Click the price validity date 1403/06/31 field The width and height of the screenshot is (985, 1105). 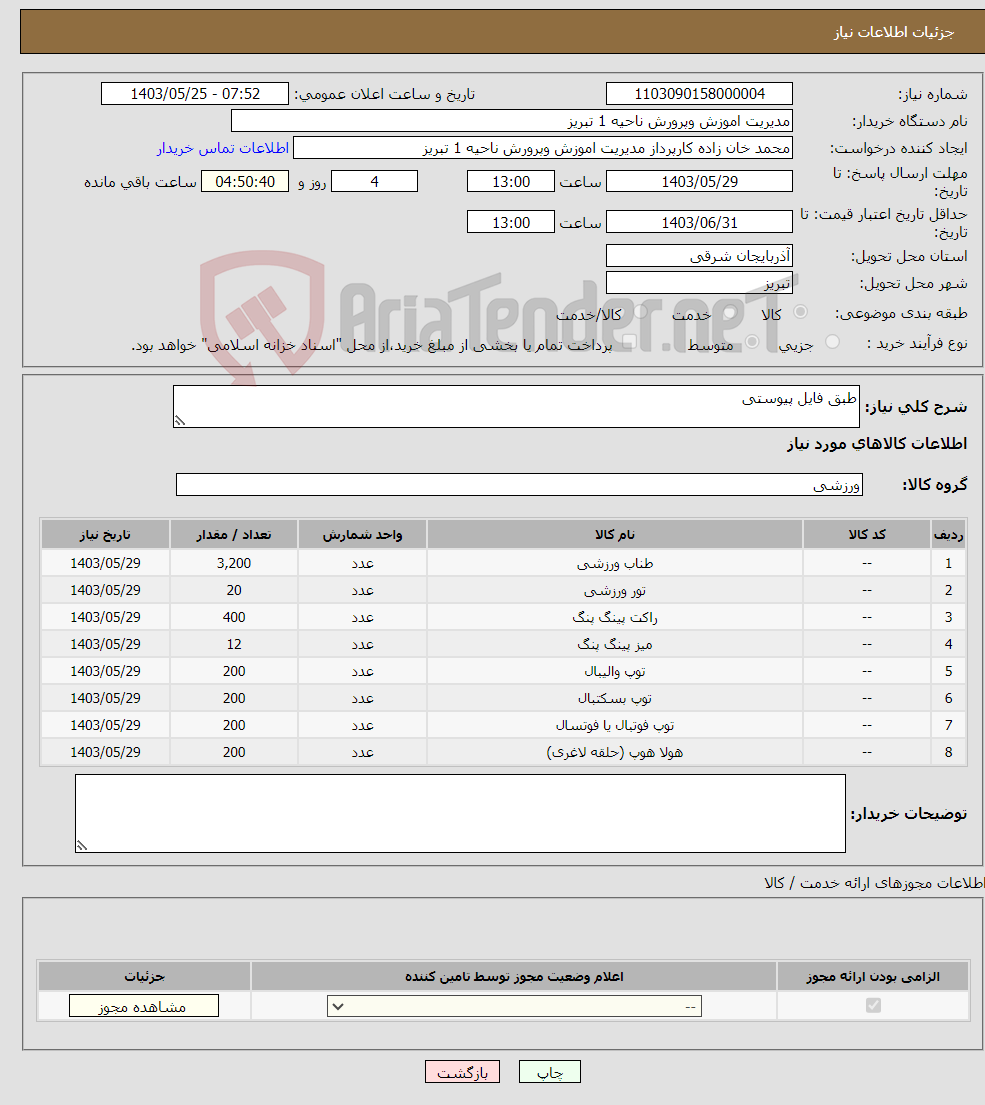tap(699, 222)
